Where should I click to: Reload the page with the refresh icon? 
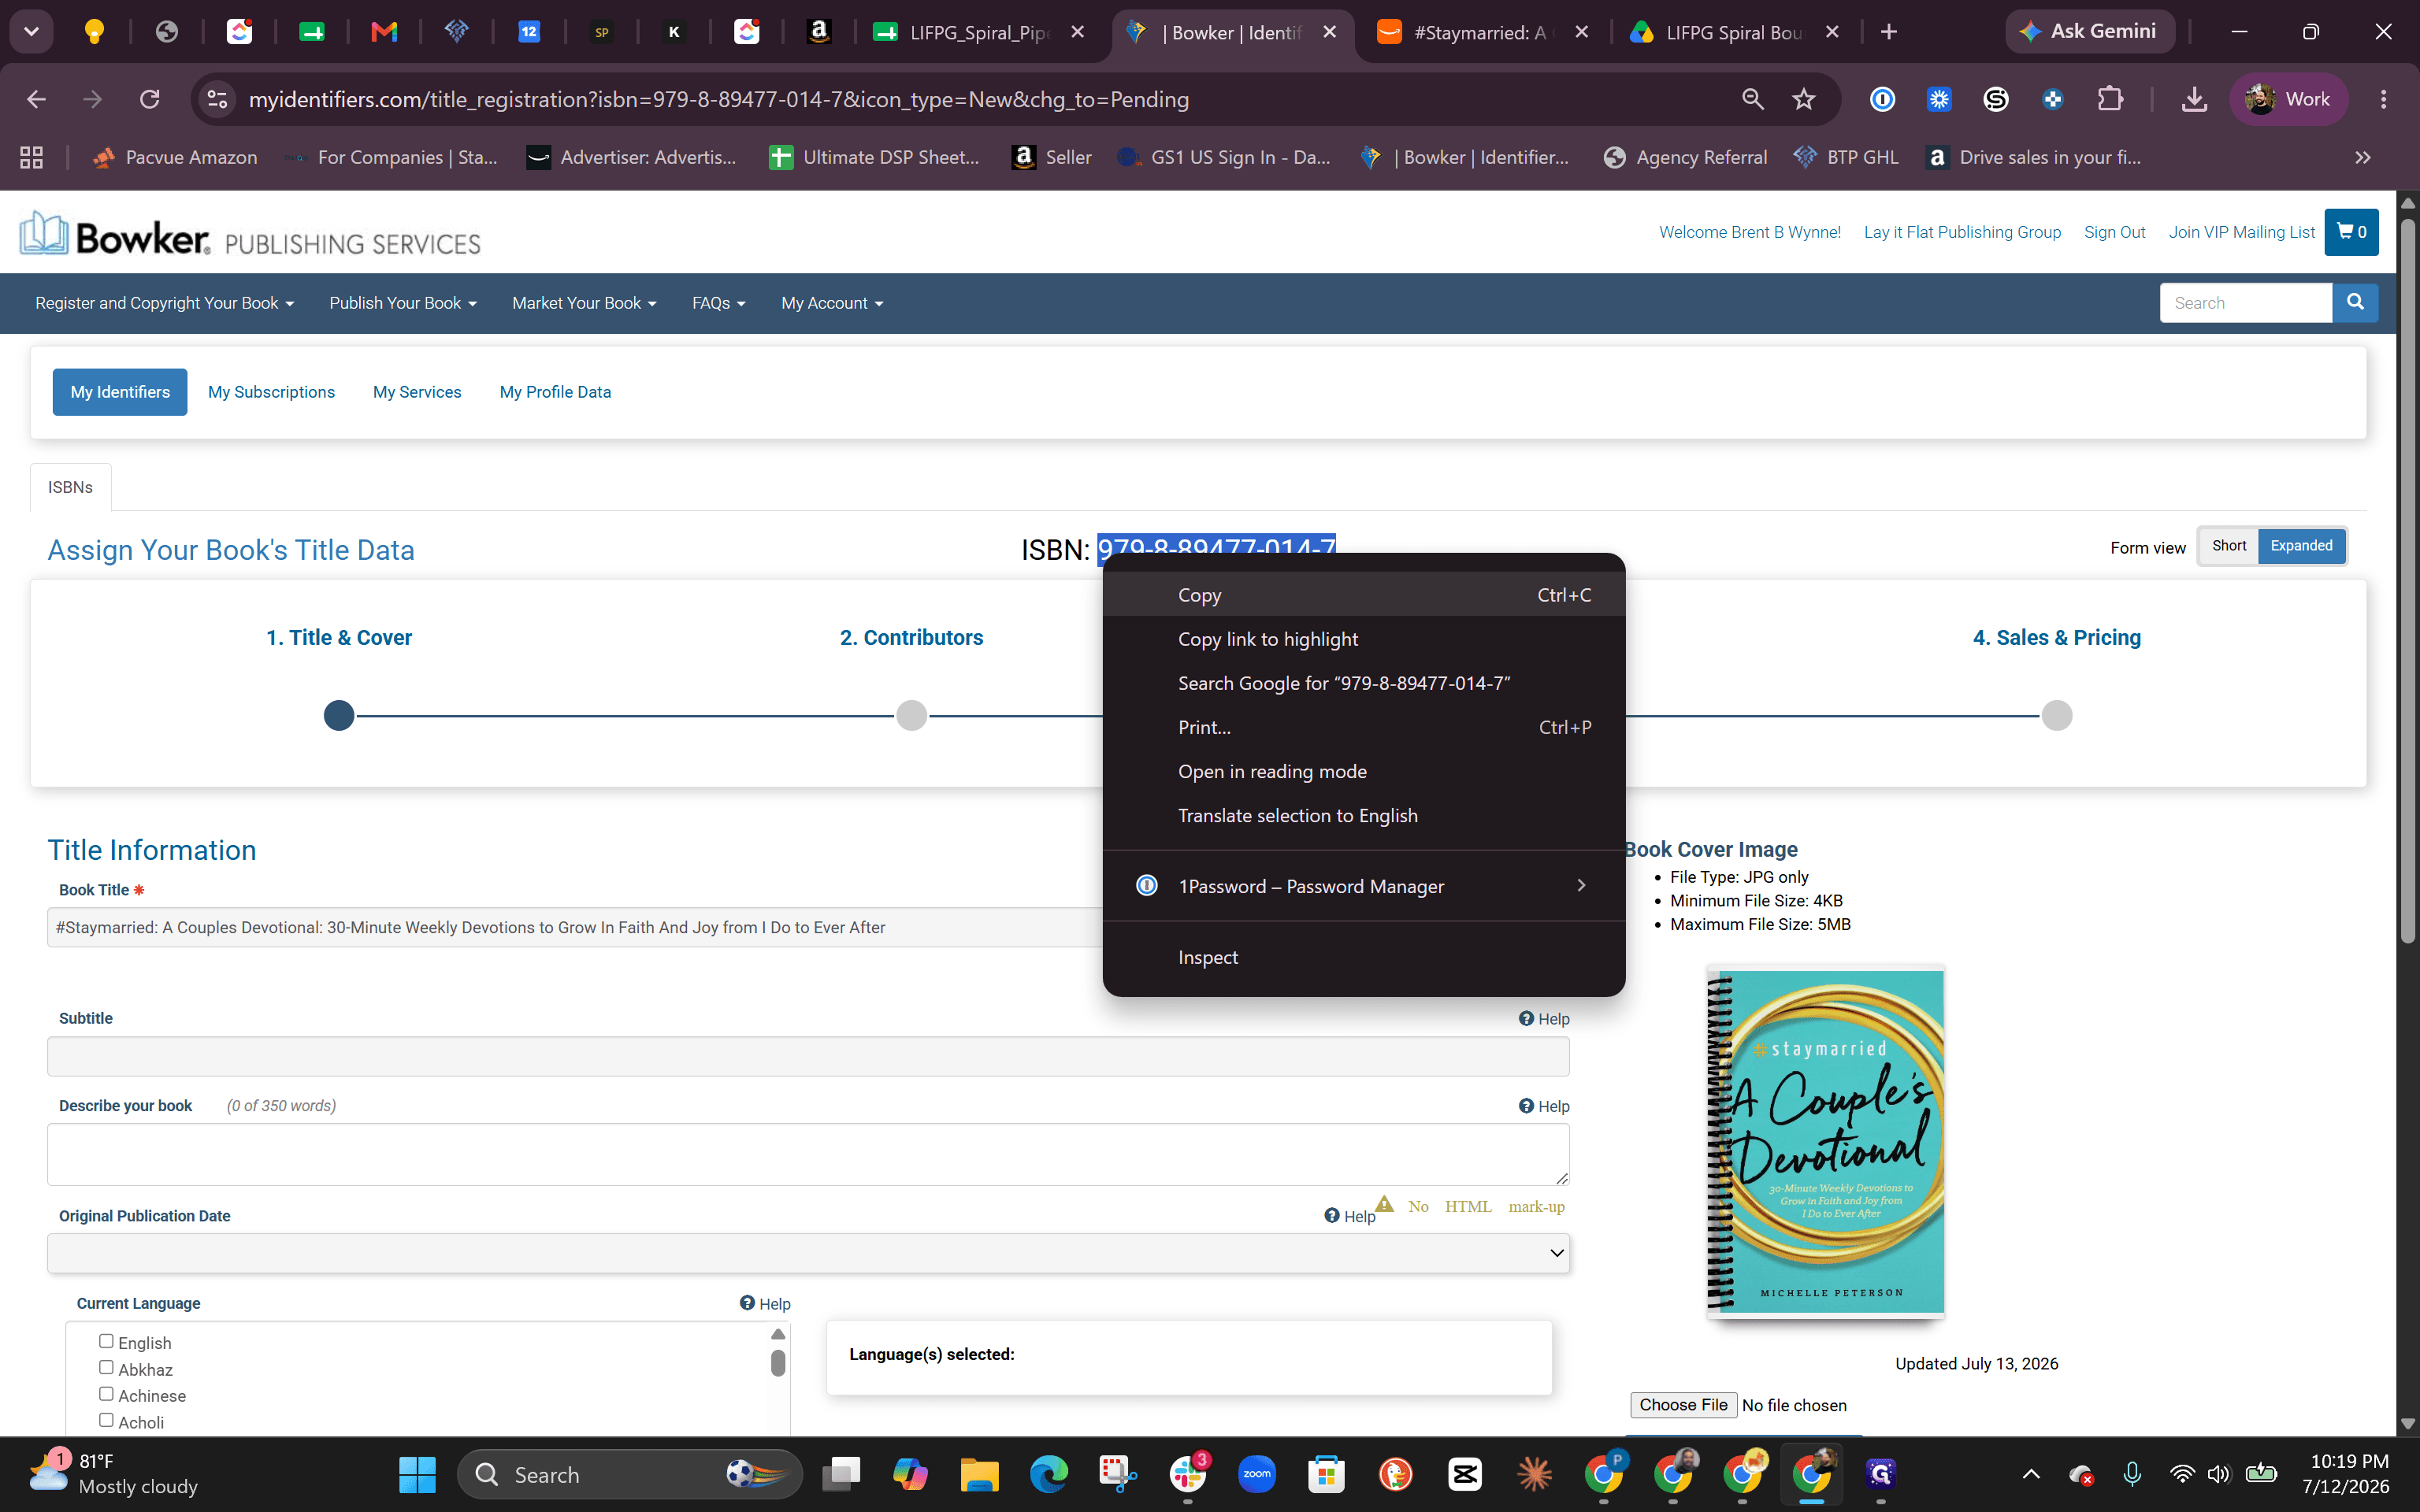150,99
